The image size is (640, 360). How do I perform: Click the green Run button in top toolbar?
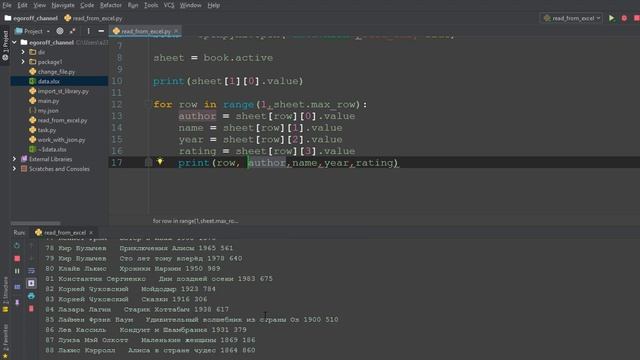611,18
